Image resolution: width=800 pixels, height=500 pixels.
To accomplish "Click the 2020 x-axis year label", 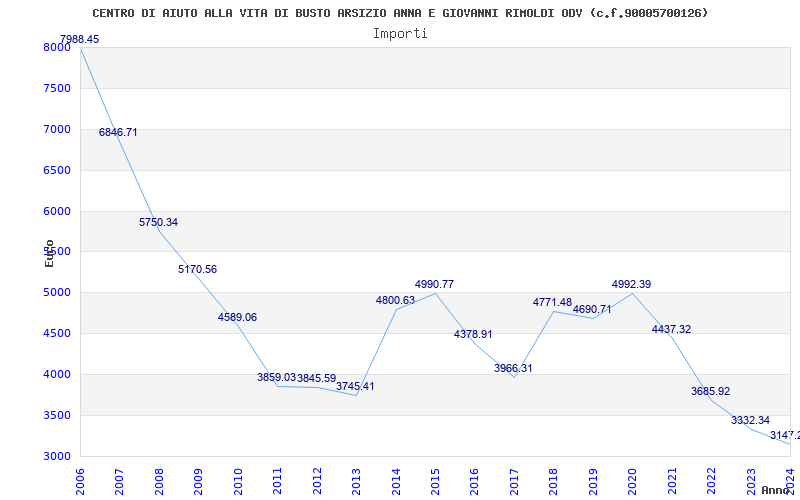I will tap(633, 481).
